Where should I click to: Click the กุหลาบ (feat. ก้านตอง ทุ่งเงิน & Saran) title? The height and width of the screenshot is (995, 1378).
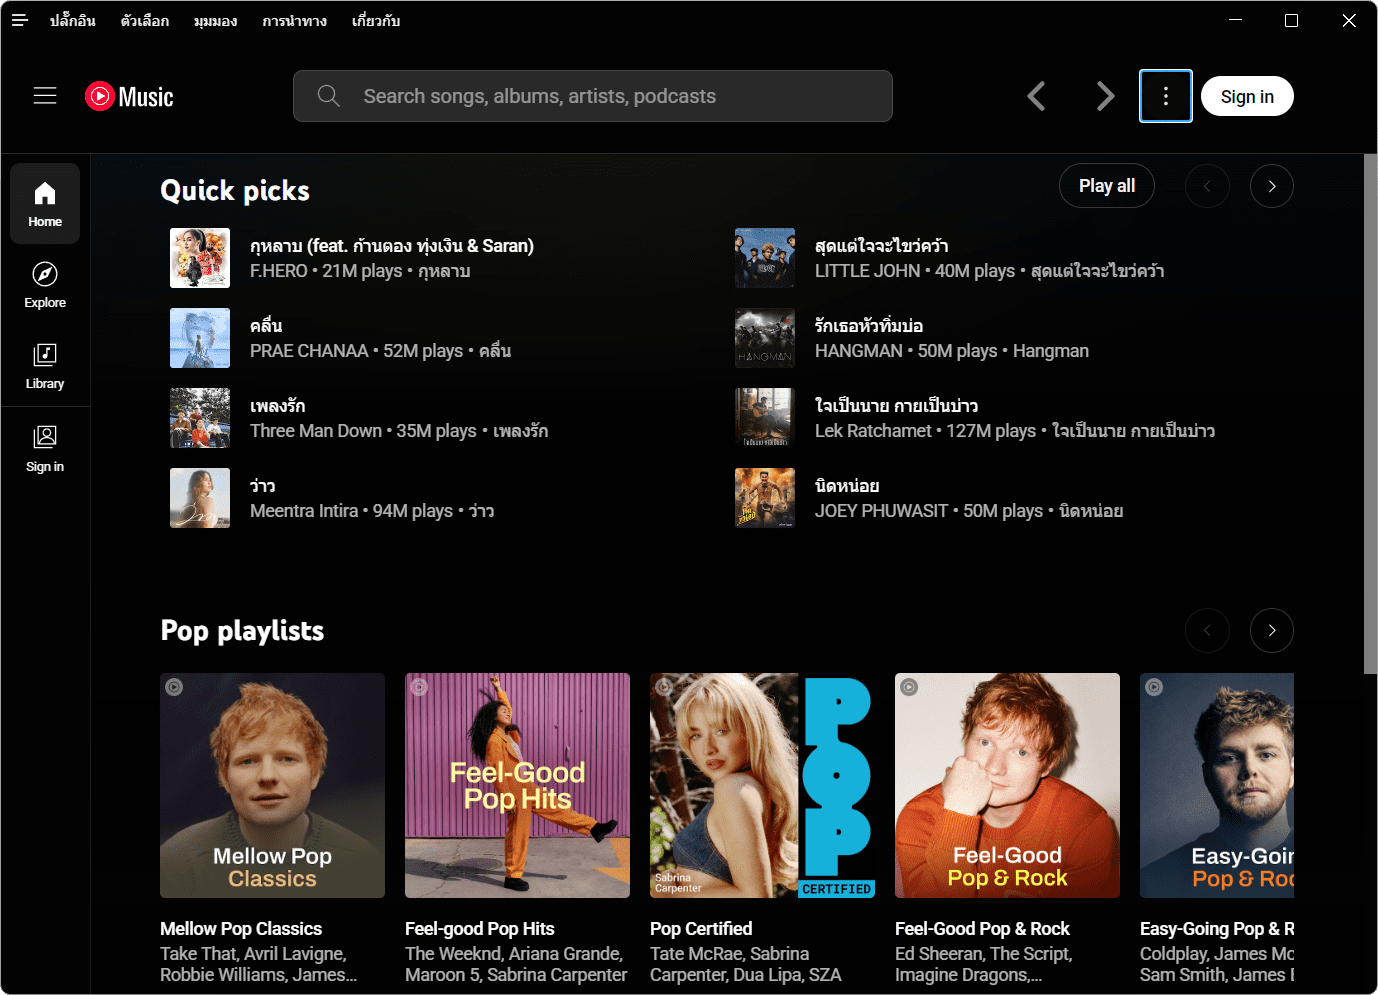tap(392, 246)
